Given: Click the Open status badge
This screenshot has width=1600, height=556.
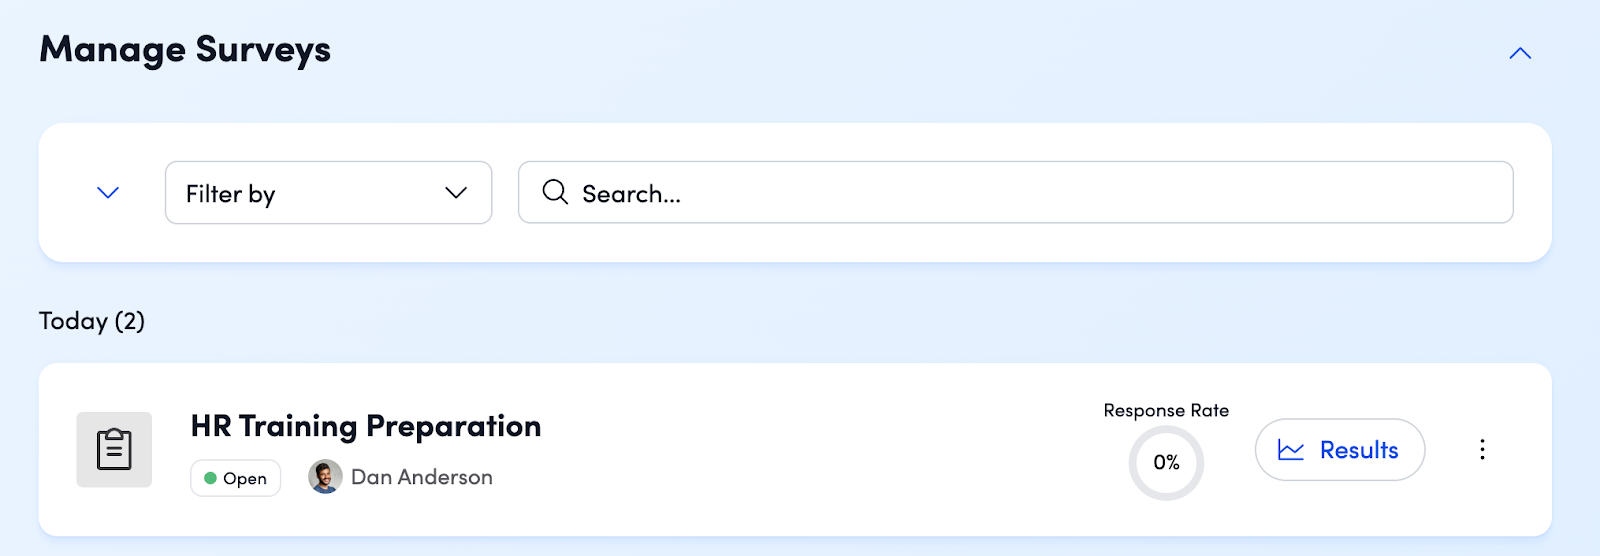Looking at the screenshot, I should point(236,479).
